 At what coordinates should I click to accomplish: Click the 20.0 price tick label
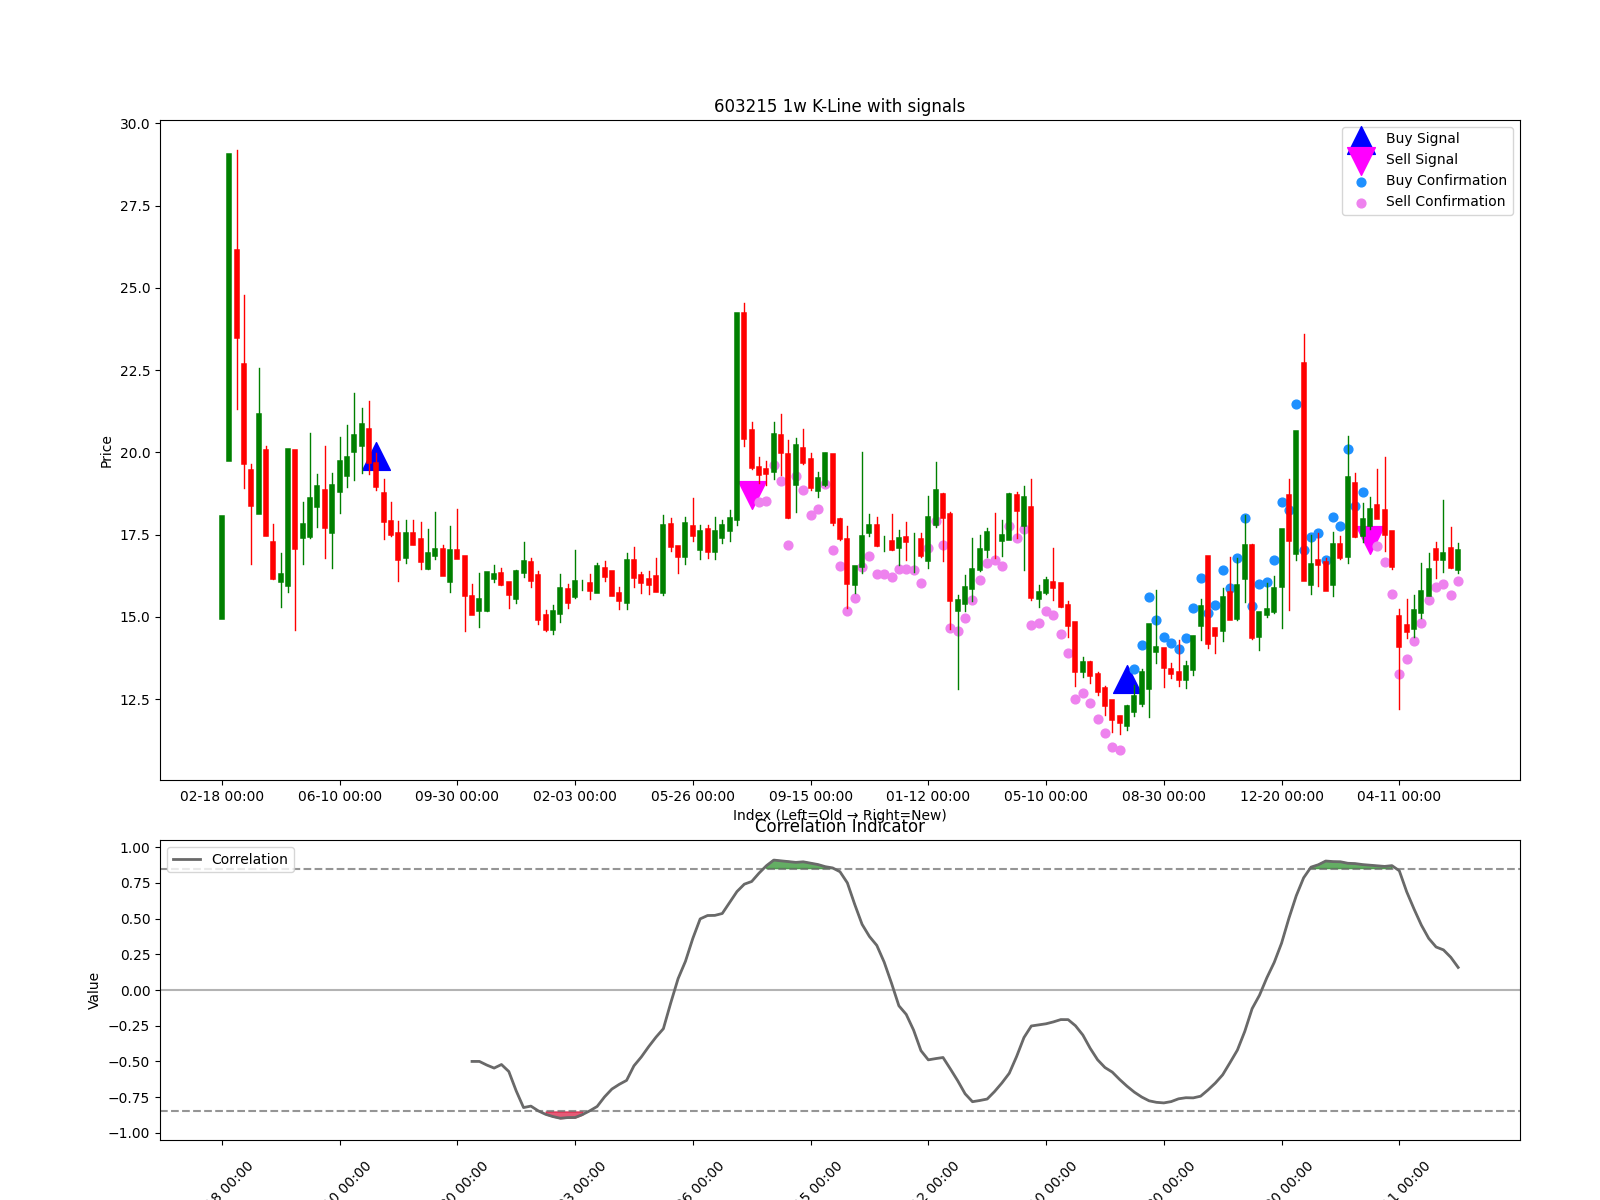135,453
